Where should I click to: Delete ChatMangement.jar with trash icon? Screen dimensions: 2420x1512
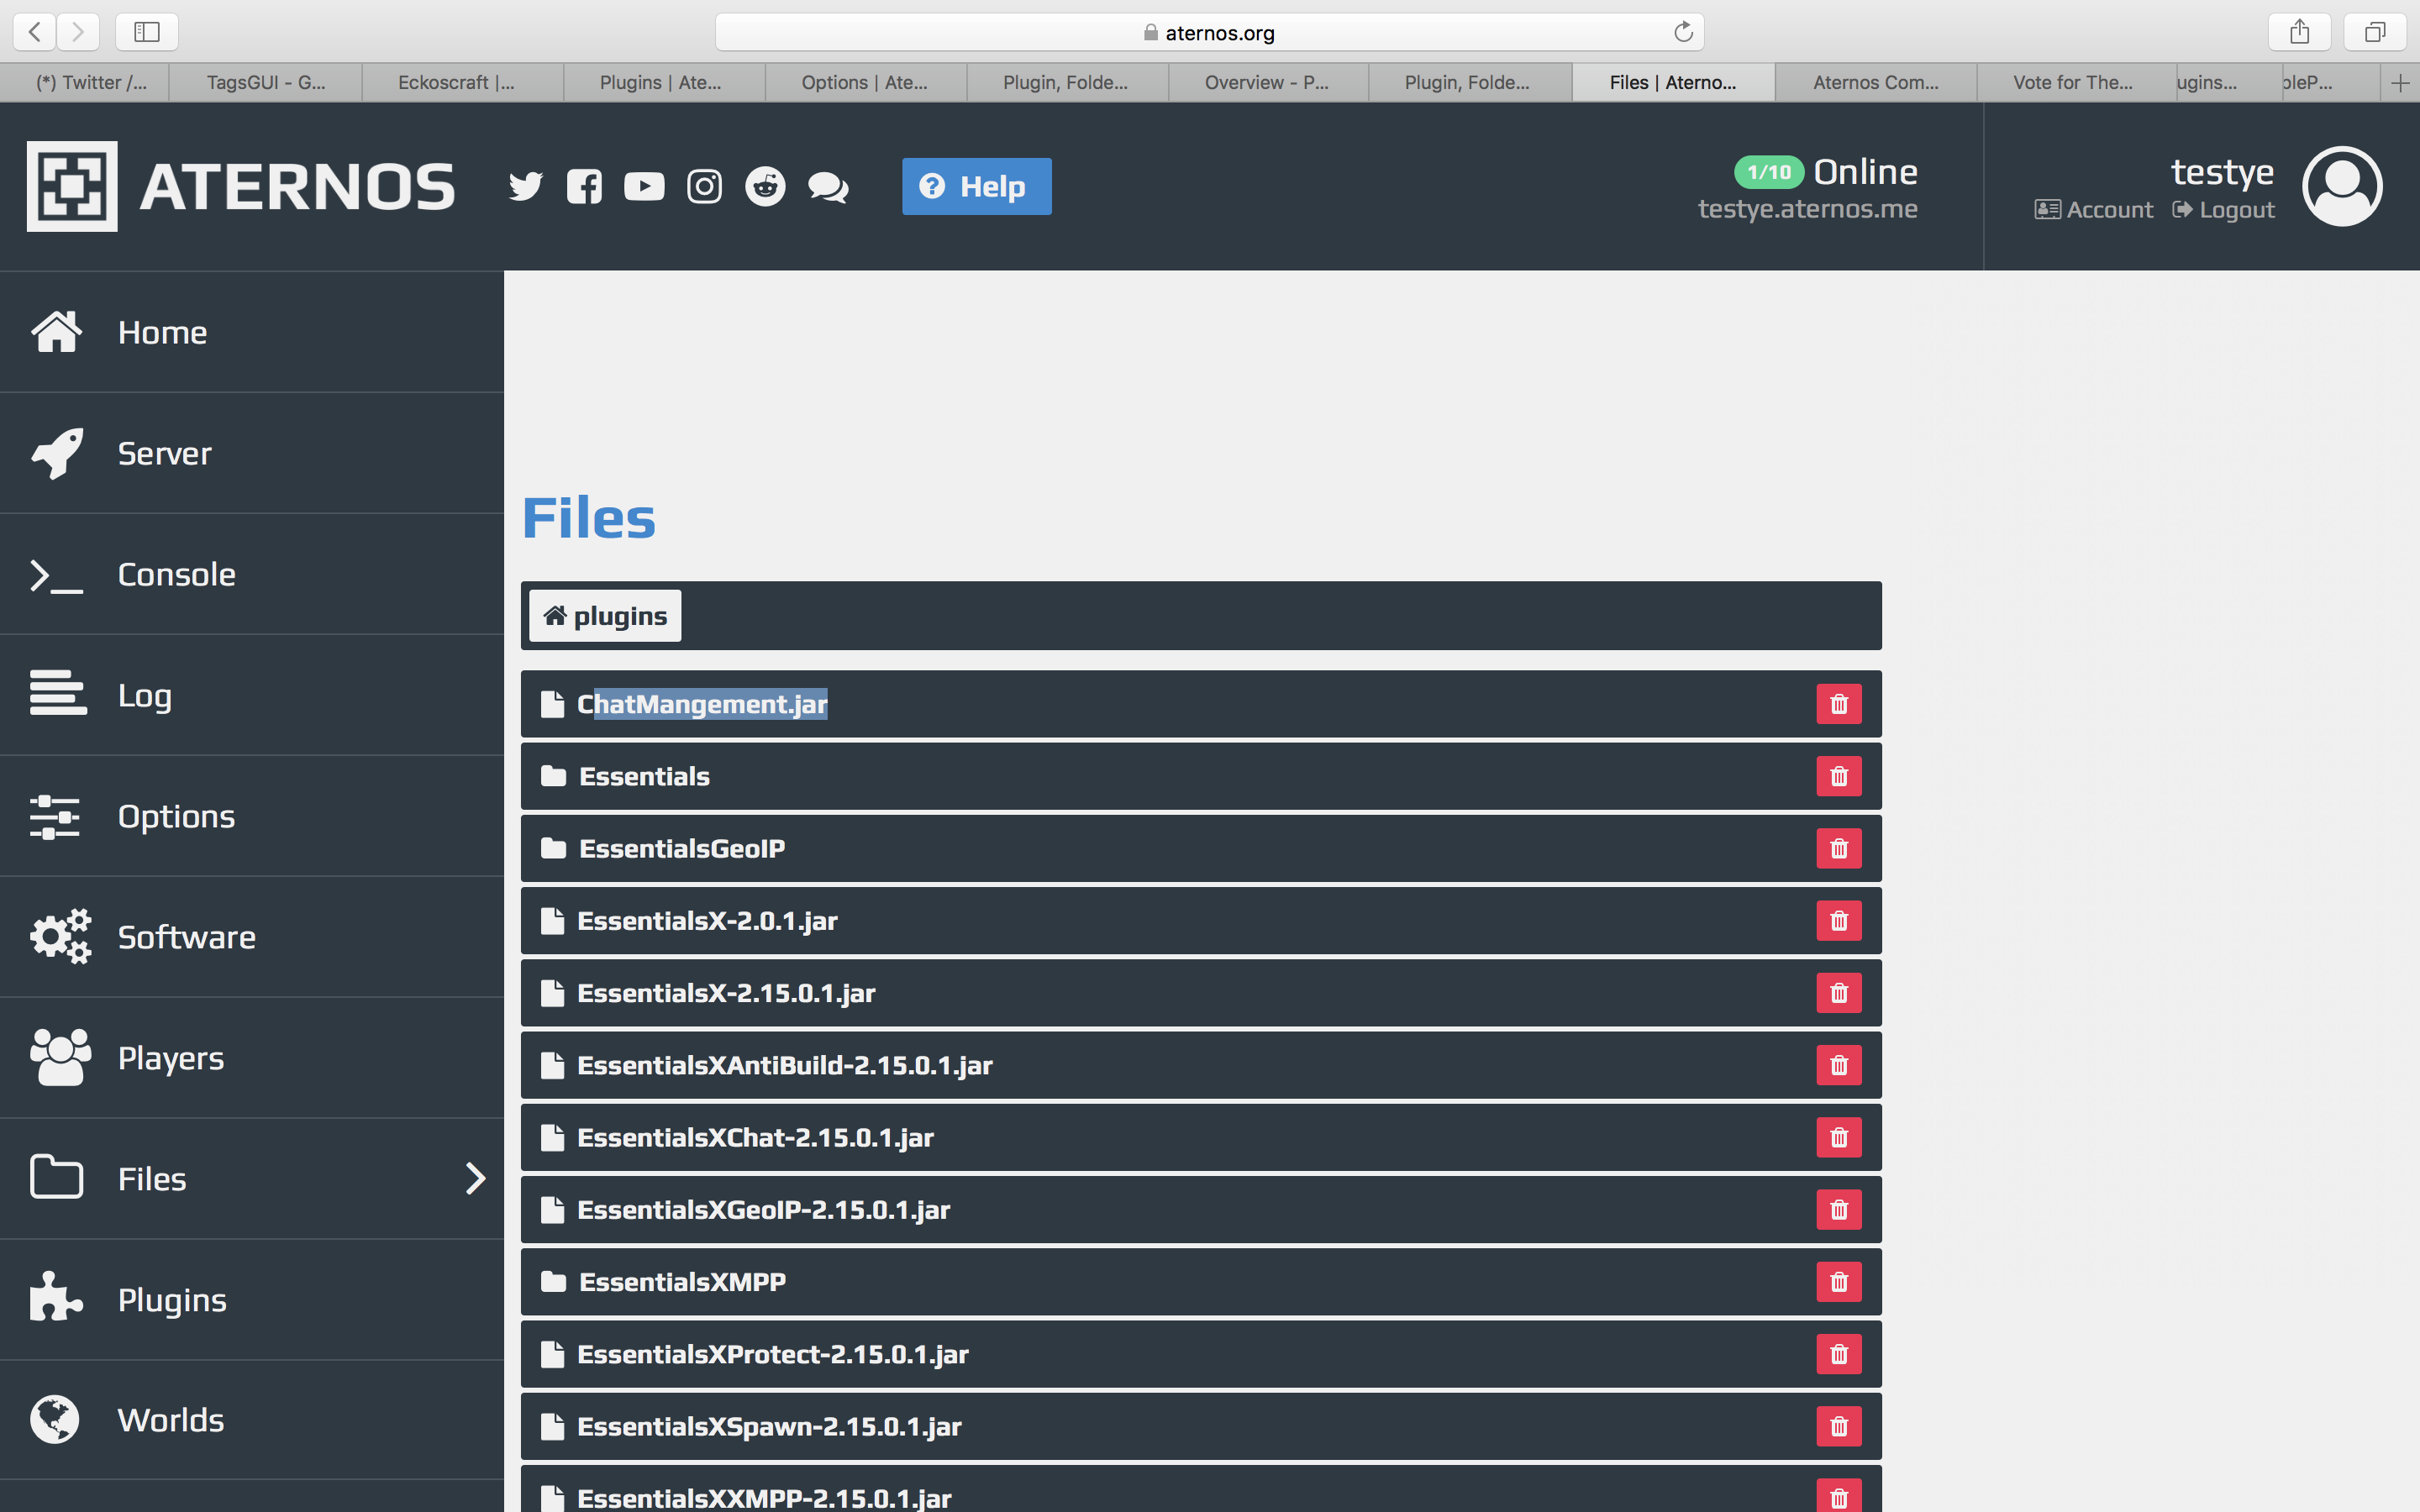[x=1839, y=704]
